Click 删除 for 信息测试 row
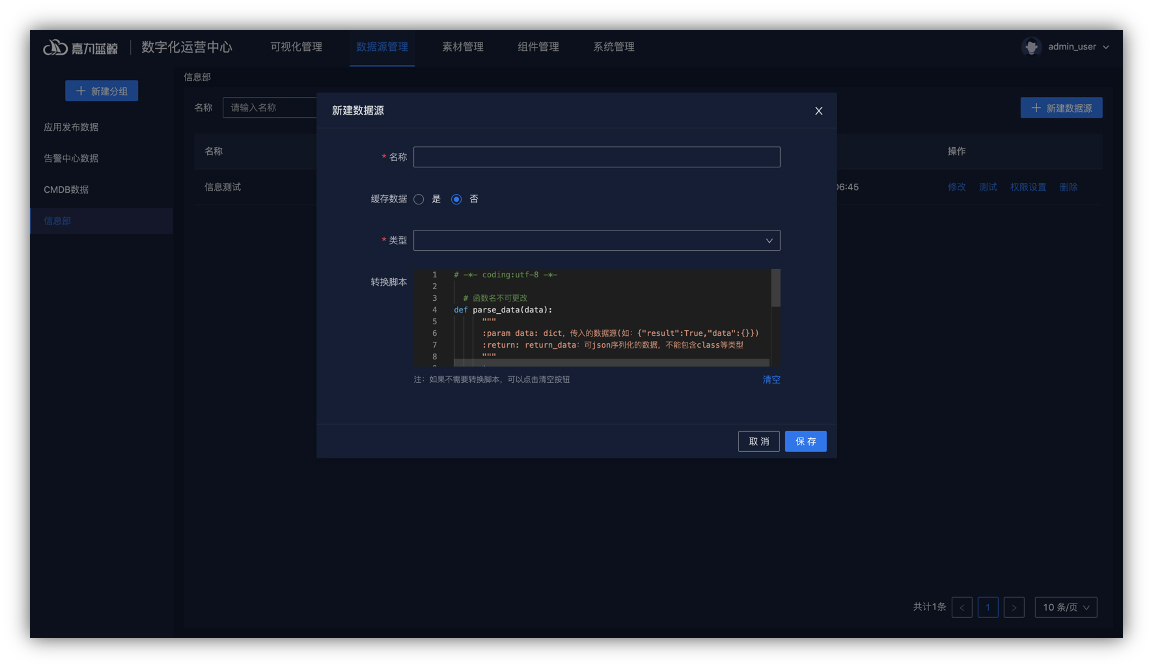The height and width of the screenshot is (668, 1154). (1069, 187)
